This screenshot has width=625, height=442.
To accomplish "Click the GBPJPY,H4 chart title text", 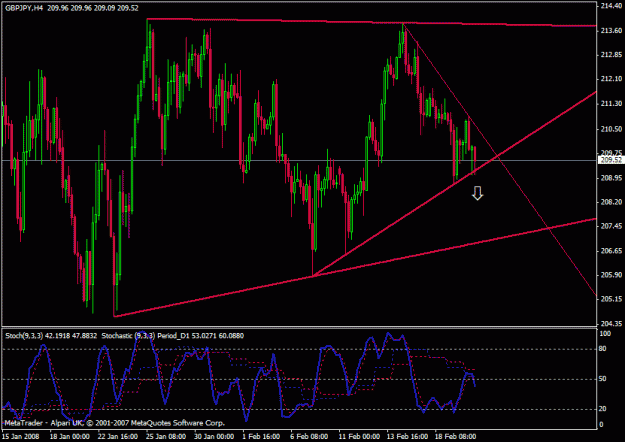I will (24, 8).
